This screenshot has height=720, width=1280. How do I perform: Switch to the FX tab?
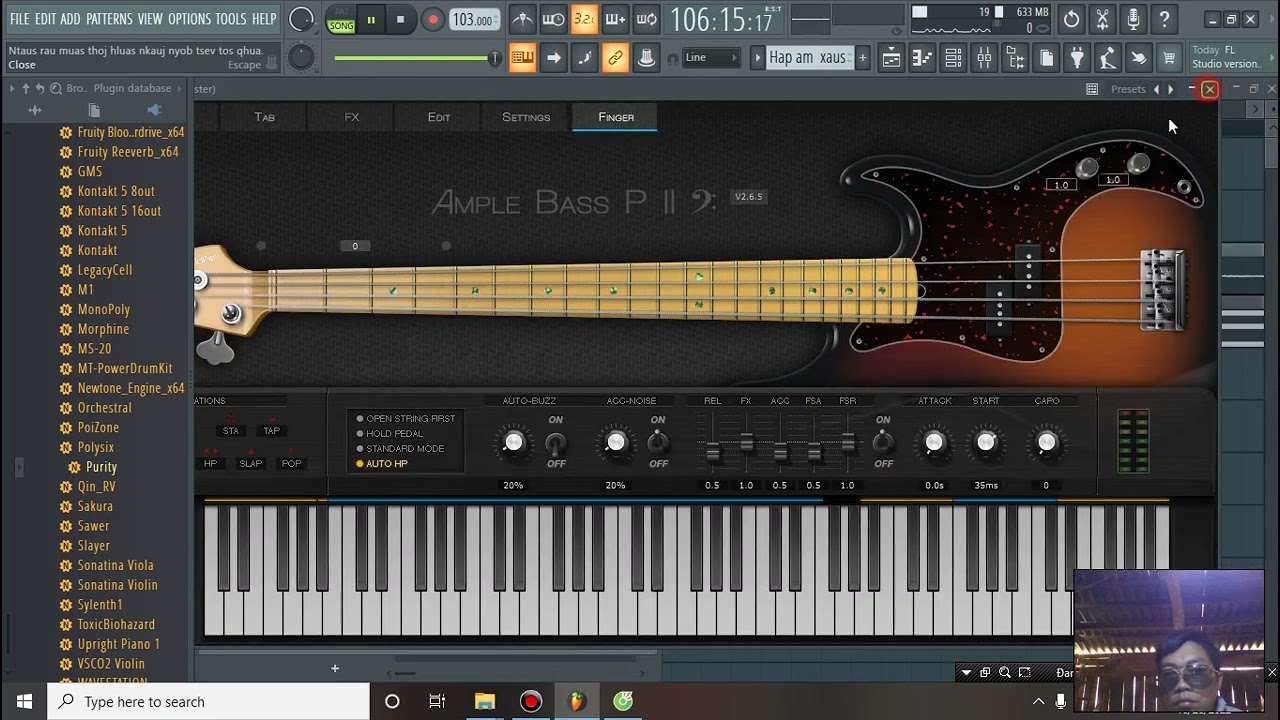click(352, 117)
